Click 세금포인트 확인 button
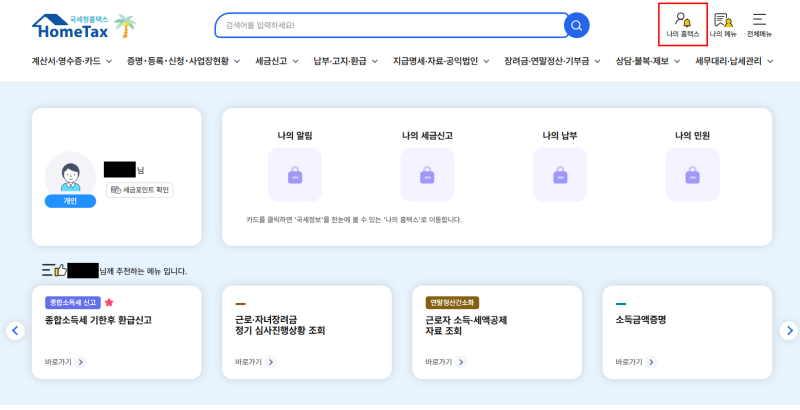 pos(140,190)
